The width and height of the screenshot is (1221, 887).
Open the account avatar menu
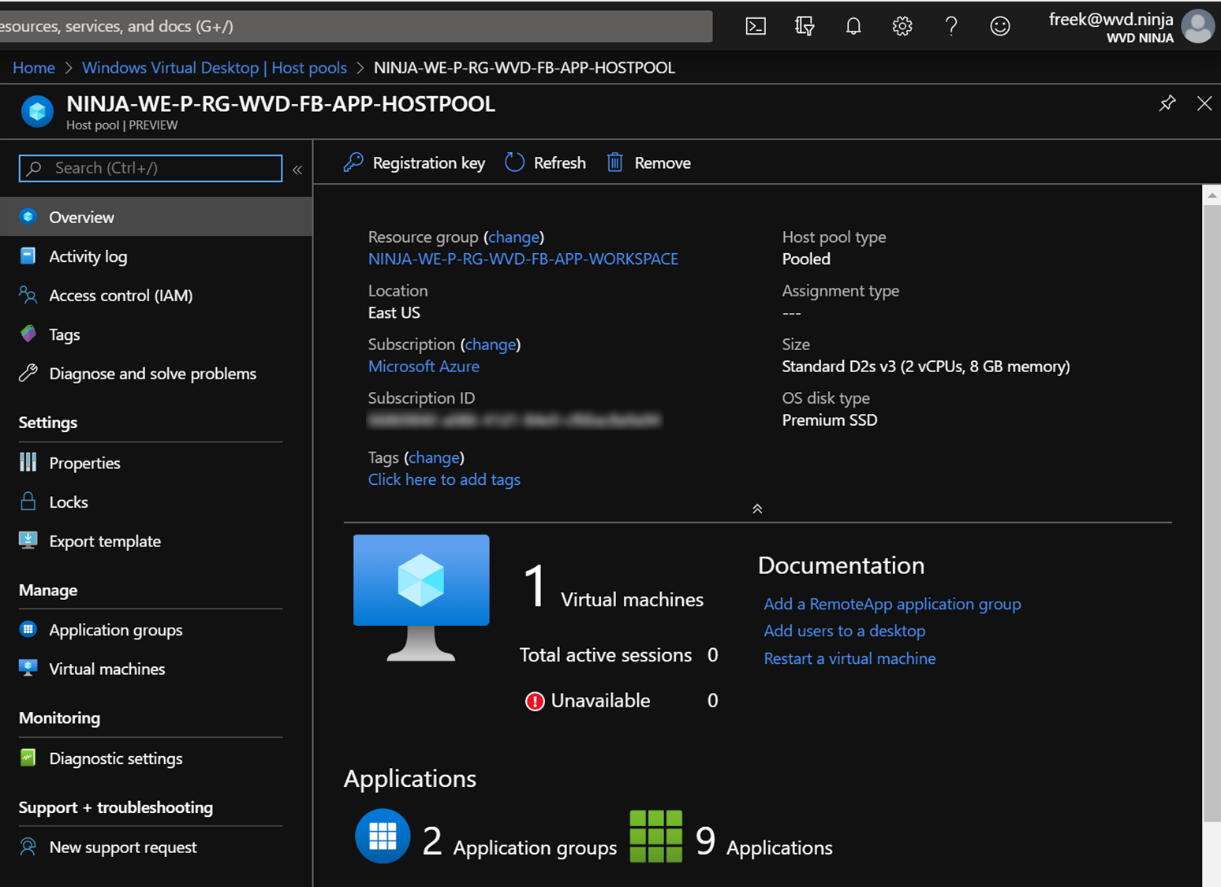1198,26
